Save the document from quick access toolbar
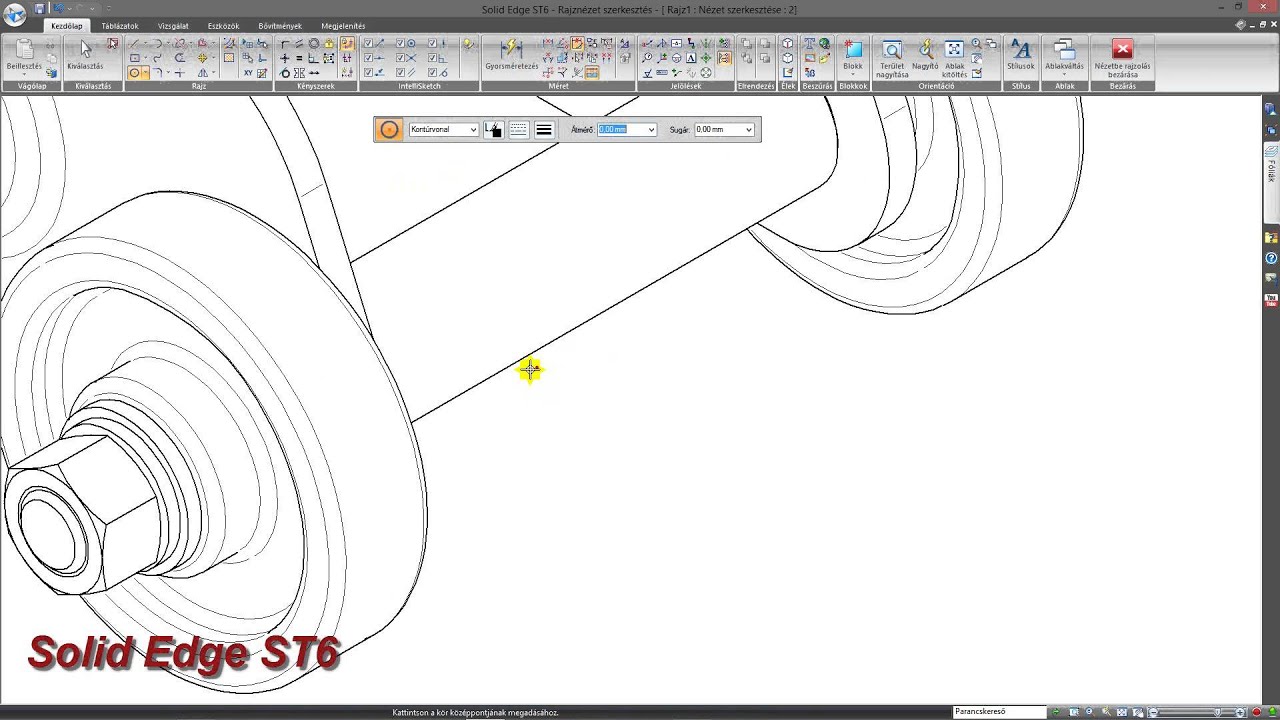 [x=40, y=8]
